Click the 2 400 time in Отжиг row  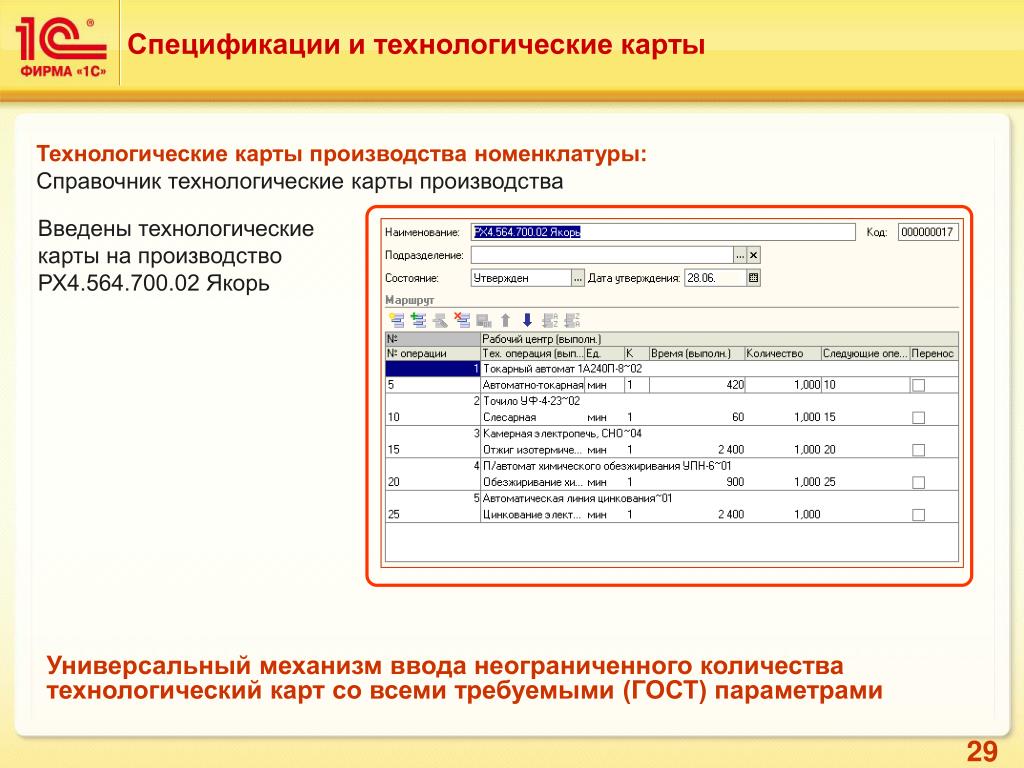[x=697, y=450]
